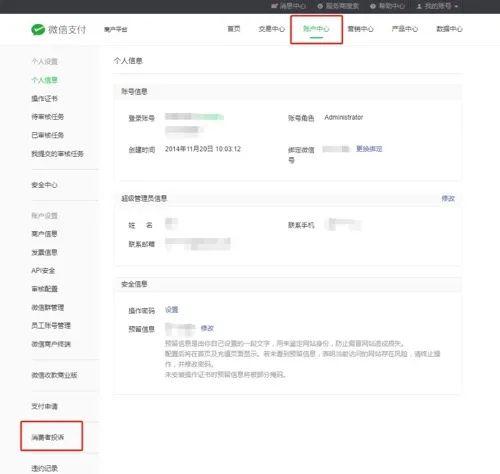500x474 pixels.
Task: Select API安全 in sidebar
Action: click(43, 270)
